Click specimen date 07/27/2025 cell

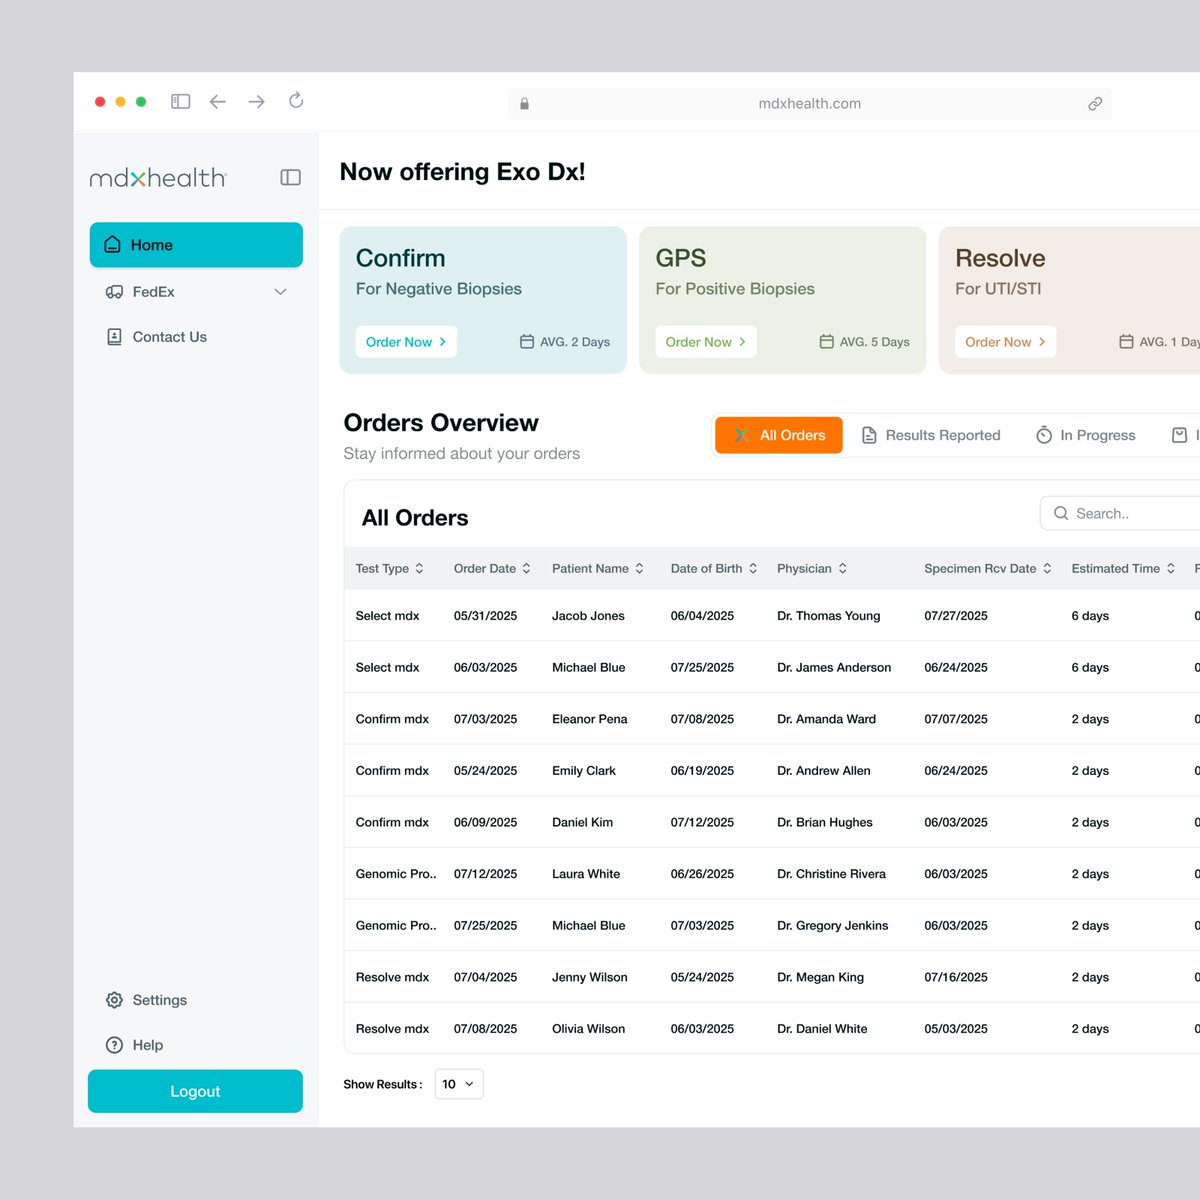956,616
